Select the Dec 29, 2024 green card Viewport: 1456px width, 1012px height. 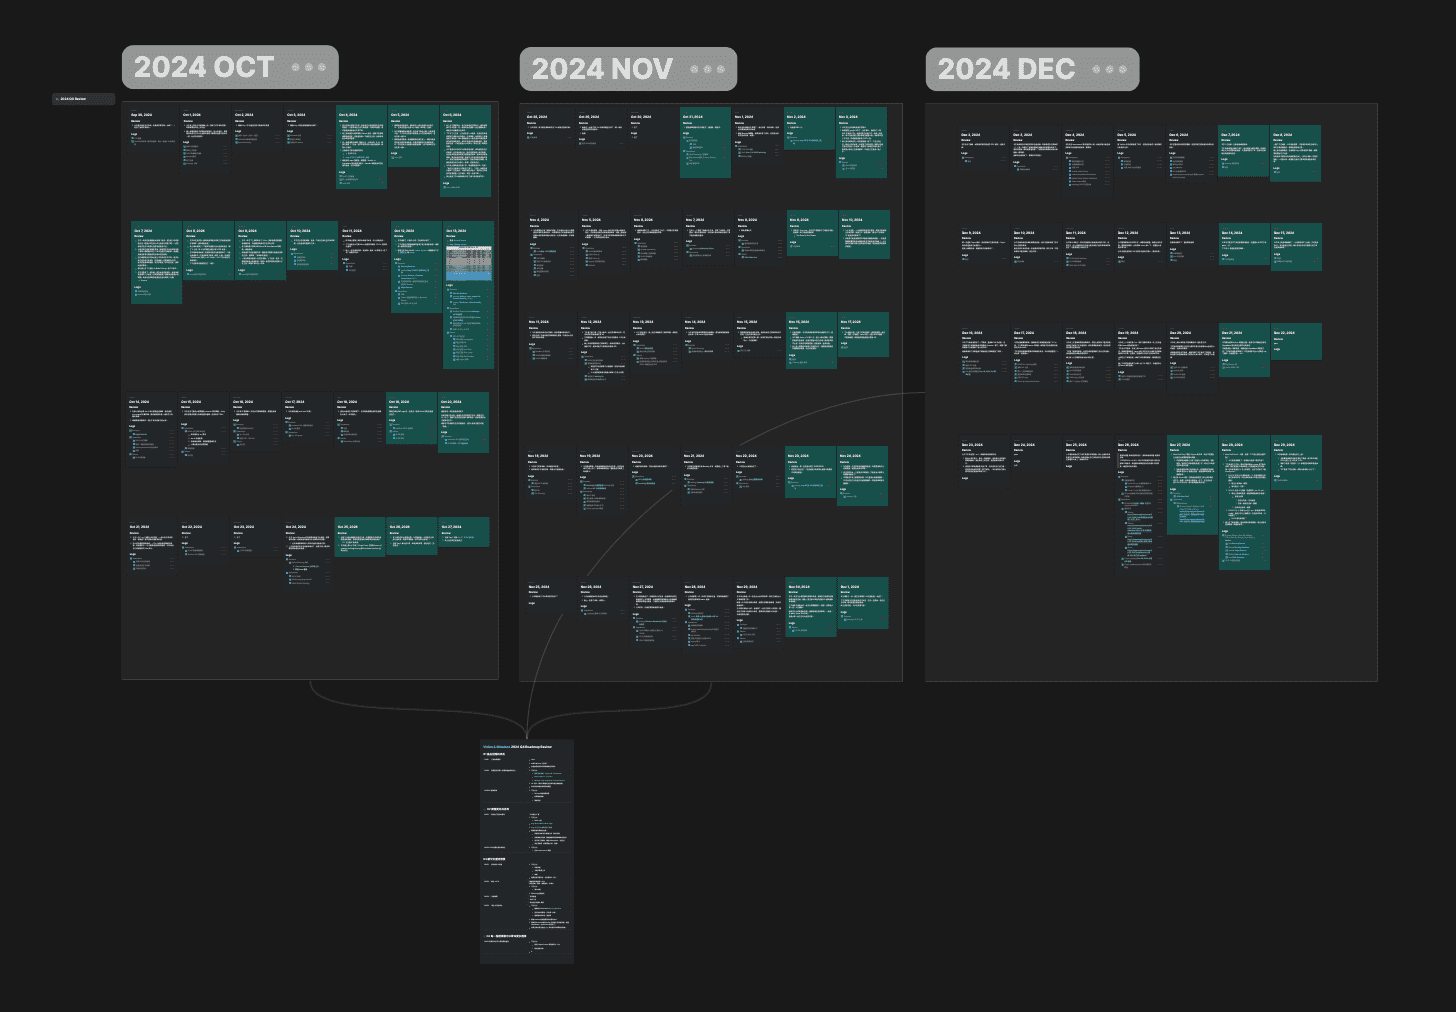point(1297,463)
